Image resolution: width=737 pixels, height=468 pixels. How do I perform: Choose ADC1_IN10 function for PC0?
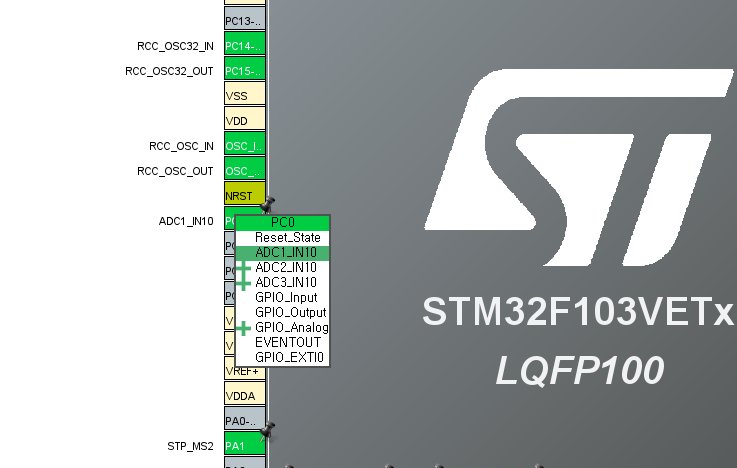pyautogui.click(x=285, y=253)
